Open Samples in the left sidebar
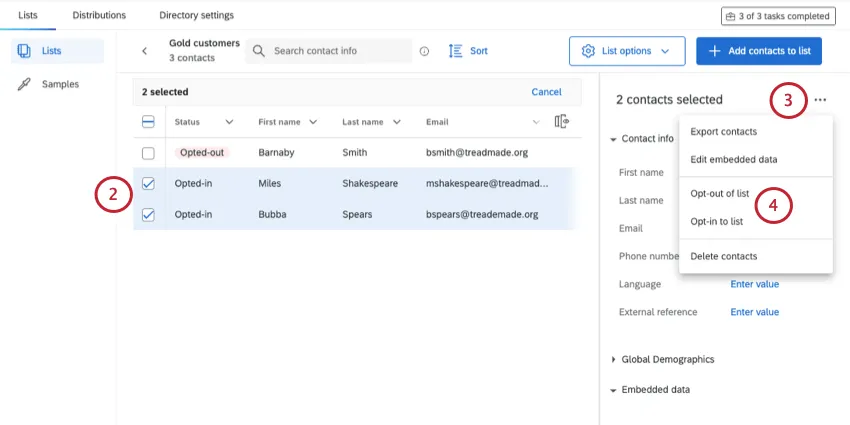 click(60, 84)
